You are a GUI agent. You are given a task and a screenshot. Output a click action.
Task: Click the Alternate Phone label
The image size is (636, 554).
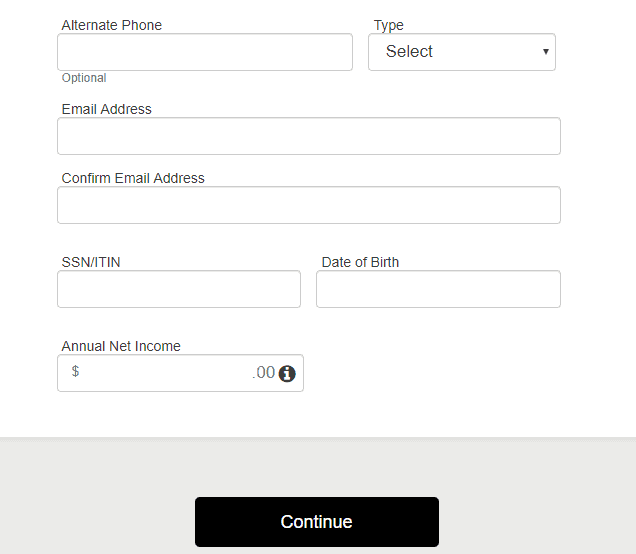pyautogui.click(x=112, y=25)
